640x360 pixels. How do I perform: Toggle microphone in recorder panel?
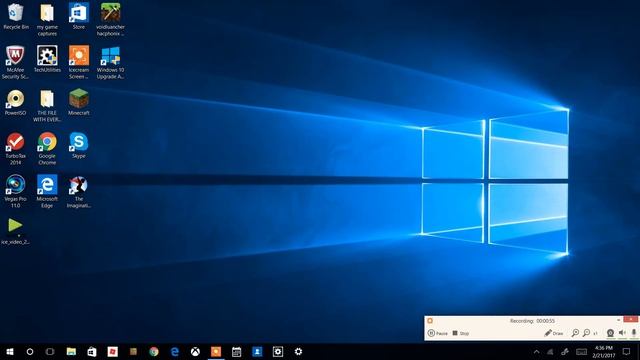pyautogui.click(x=633, y=333)
